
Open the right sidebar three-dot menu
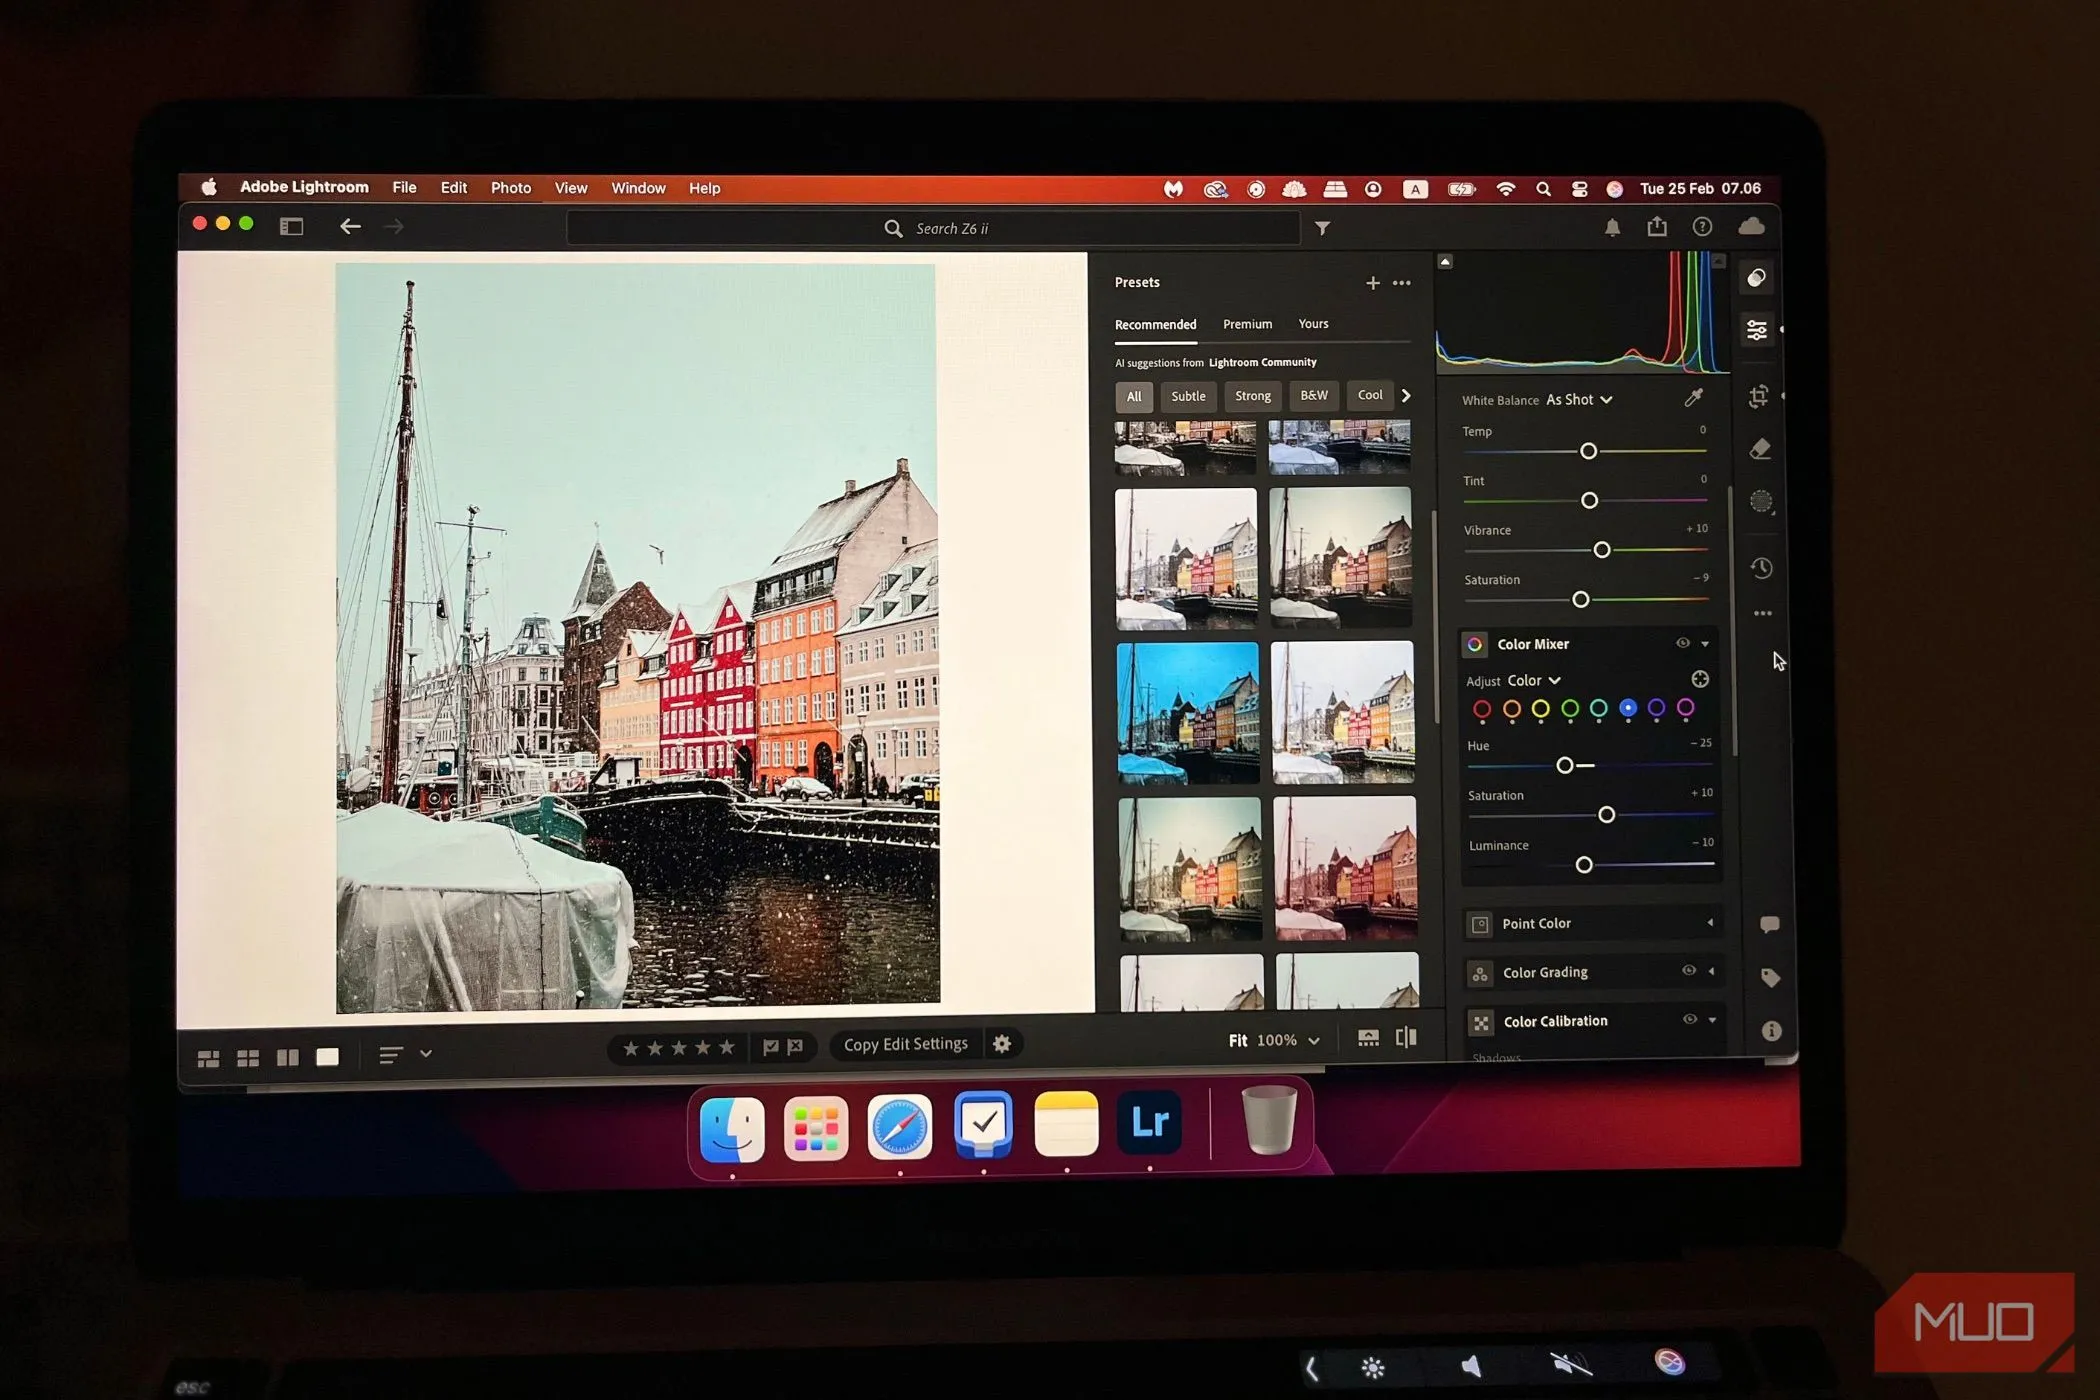point(1763,613)
